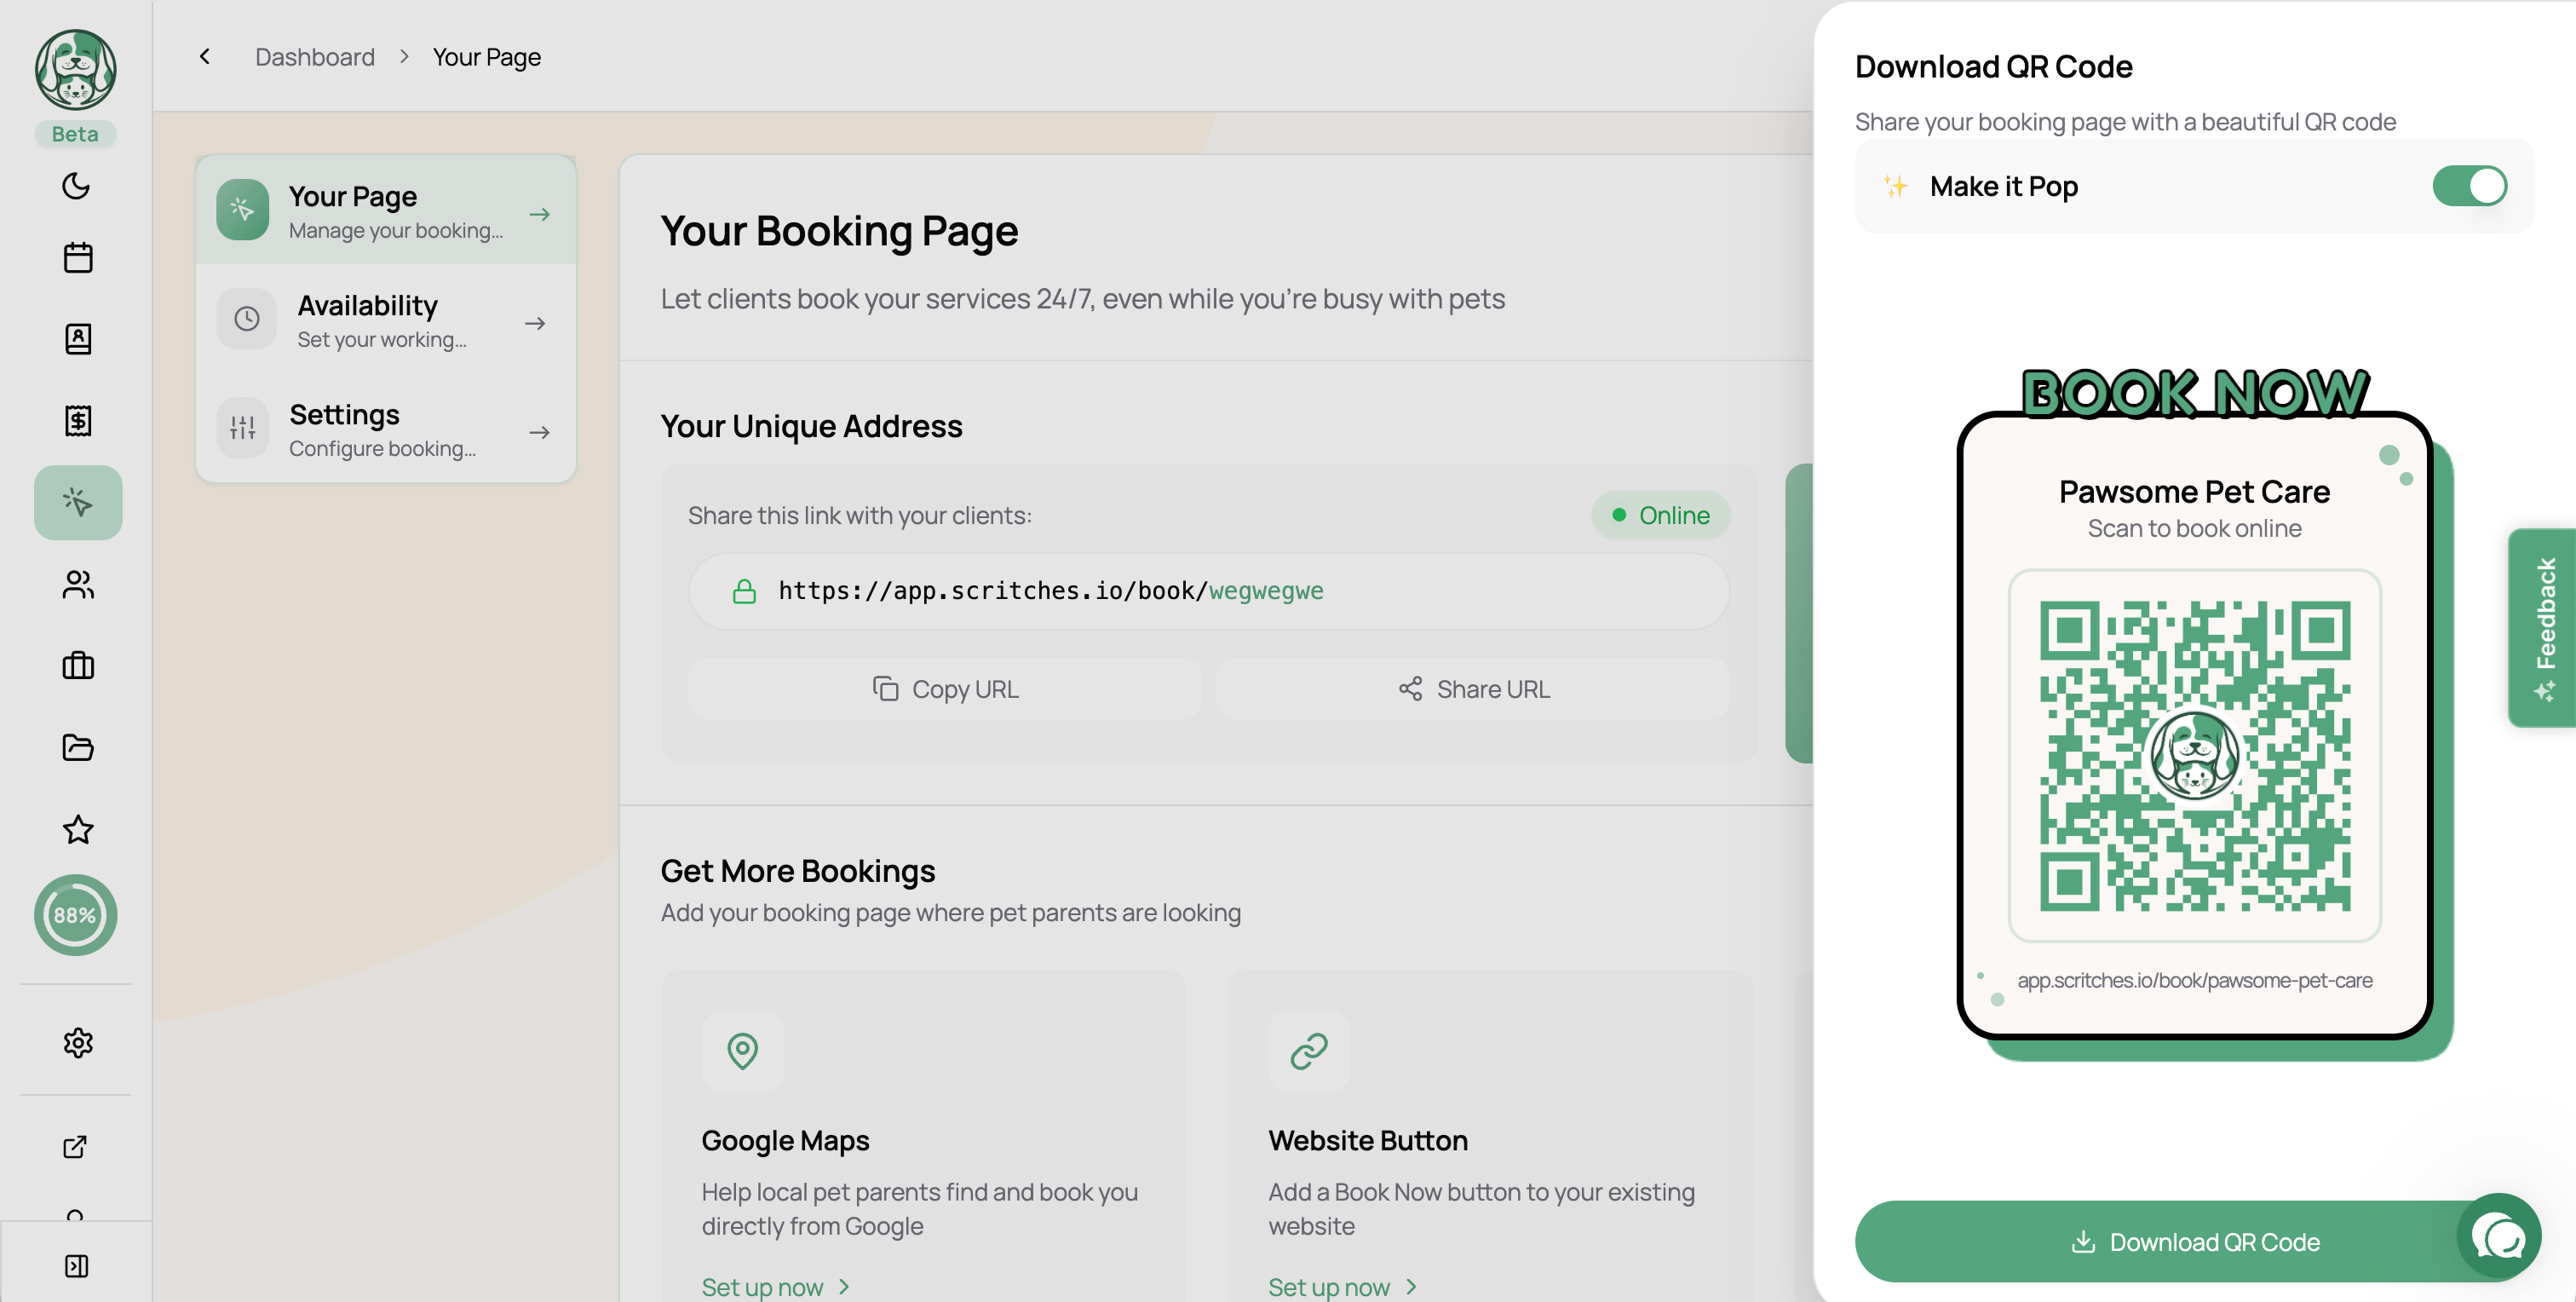Viewport: 2576px width, 1302px height.
Task: Click the Pawsome Pet Care card title
Action: click(x=2194, y=491)
